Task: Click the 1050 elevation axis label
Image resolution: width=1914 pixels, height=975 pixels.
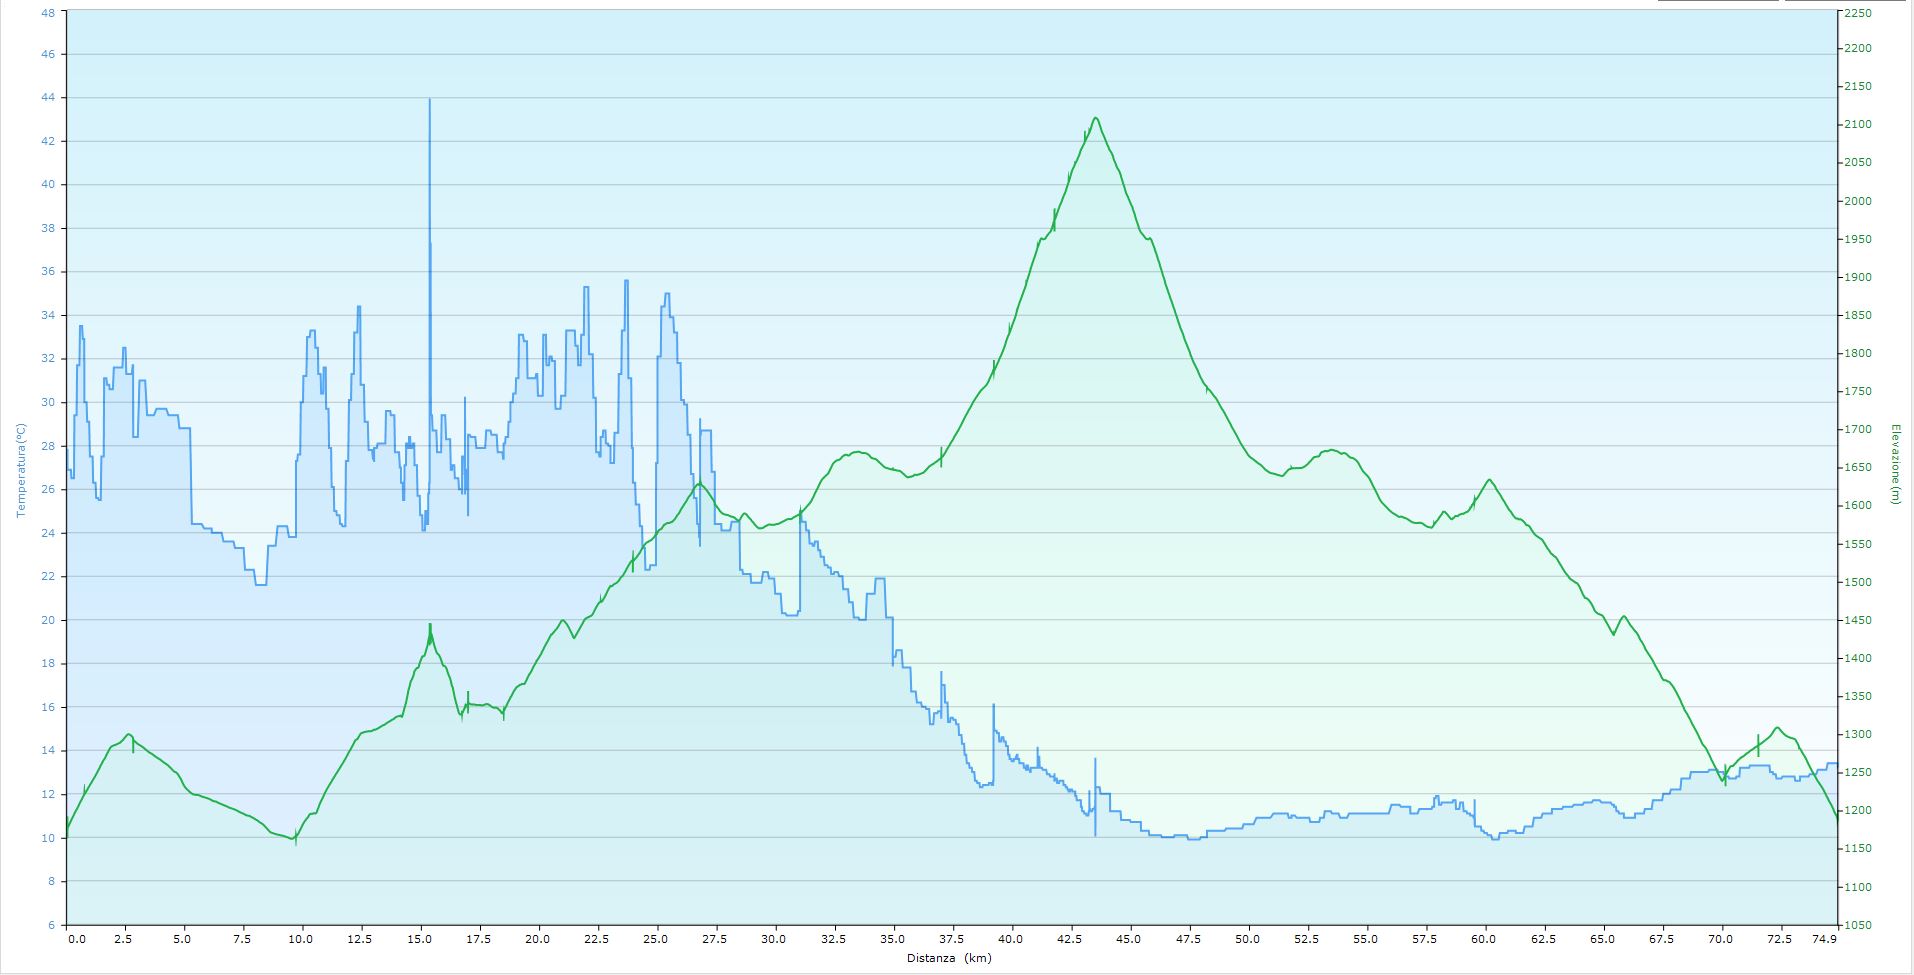Action: 1858,925
